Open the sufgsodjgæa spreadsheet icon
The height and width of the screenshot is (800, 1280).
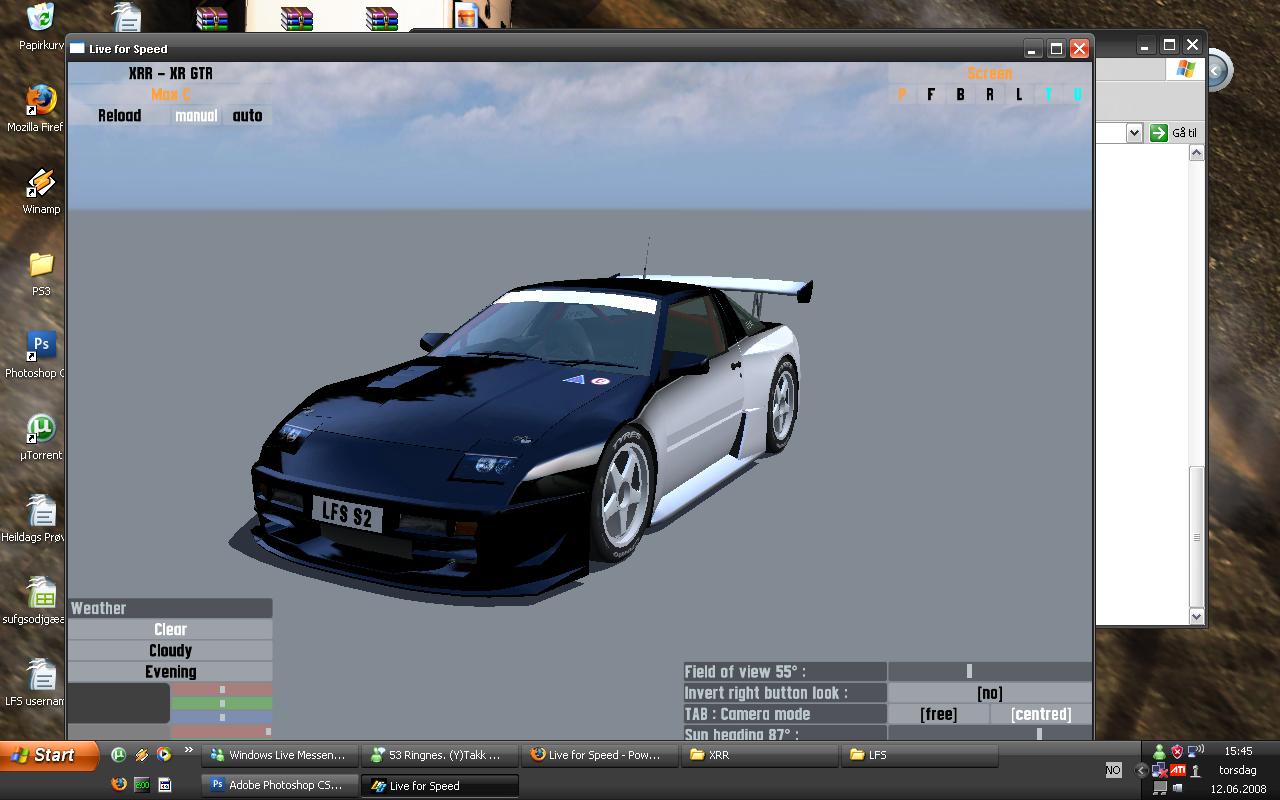point(40,600)
